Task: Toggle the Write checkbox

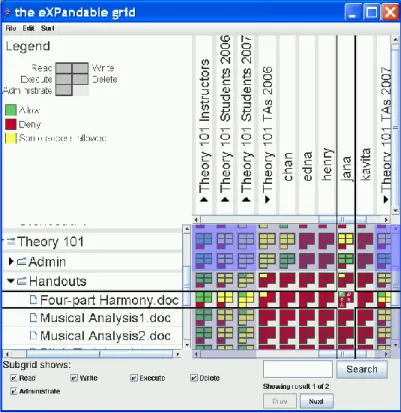Action: pos(74,378)
